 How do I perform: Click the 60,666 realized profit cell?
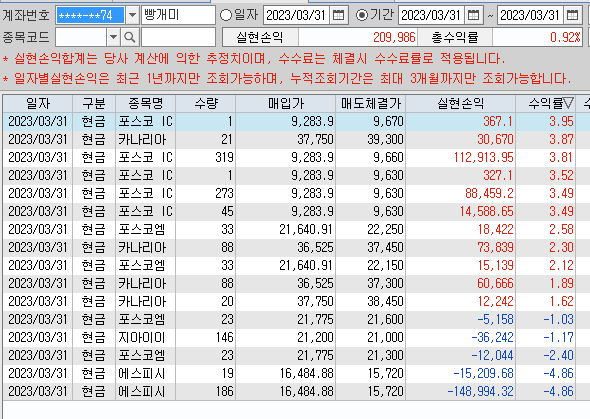(461, 284)
